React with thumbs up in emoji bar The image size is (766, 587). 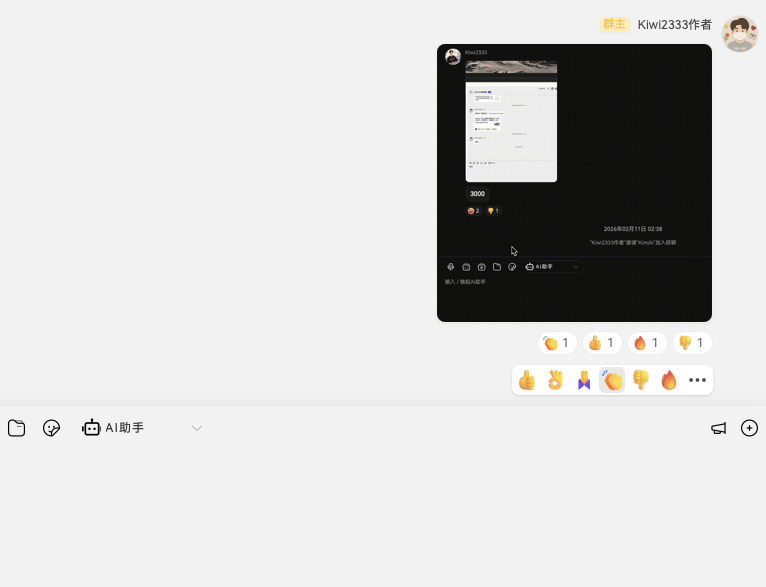527,380
